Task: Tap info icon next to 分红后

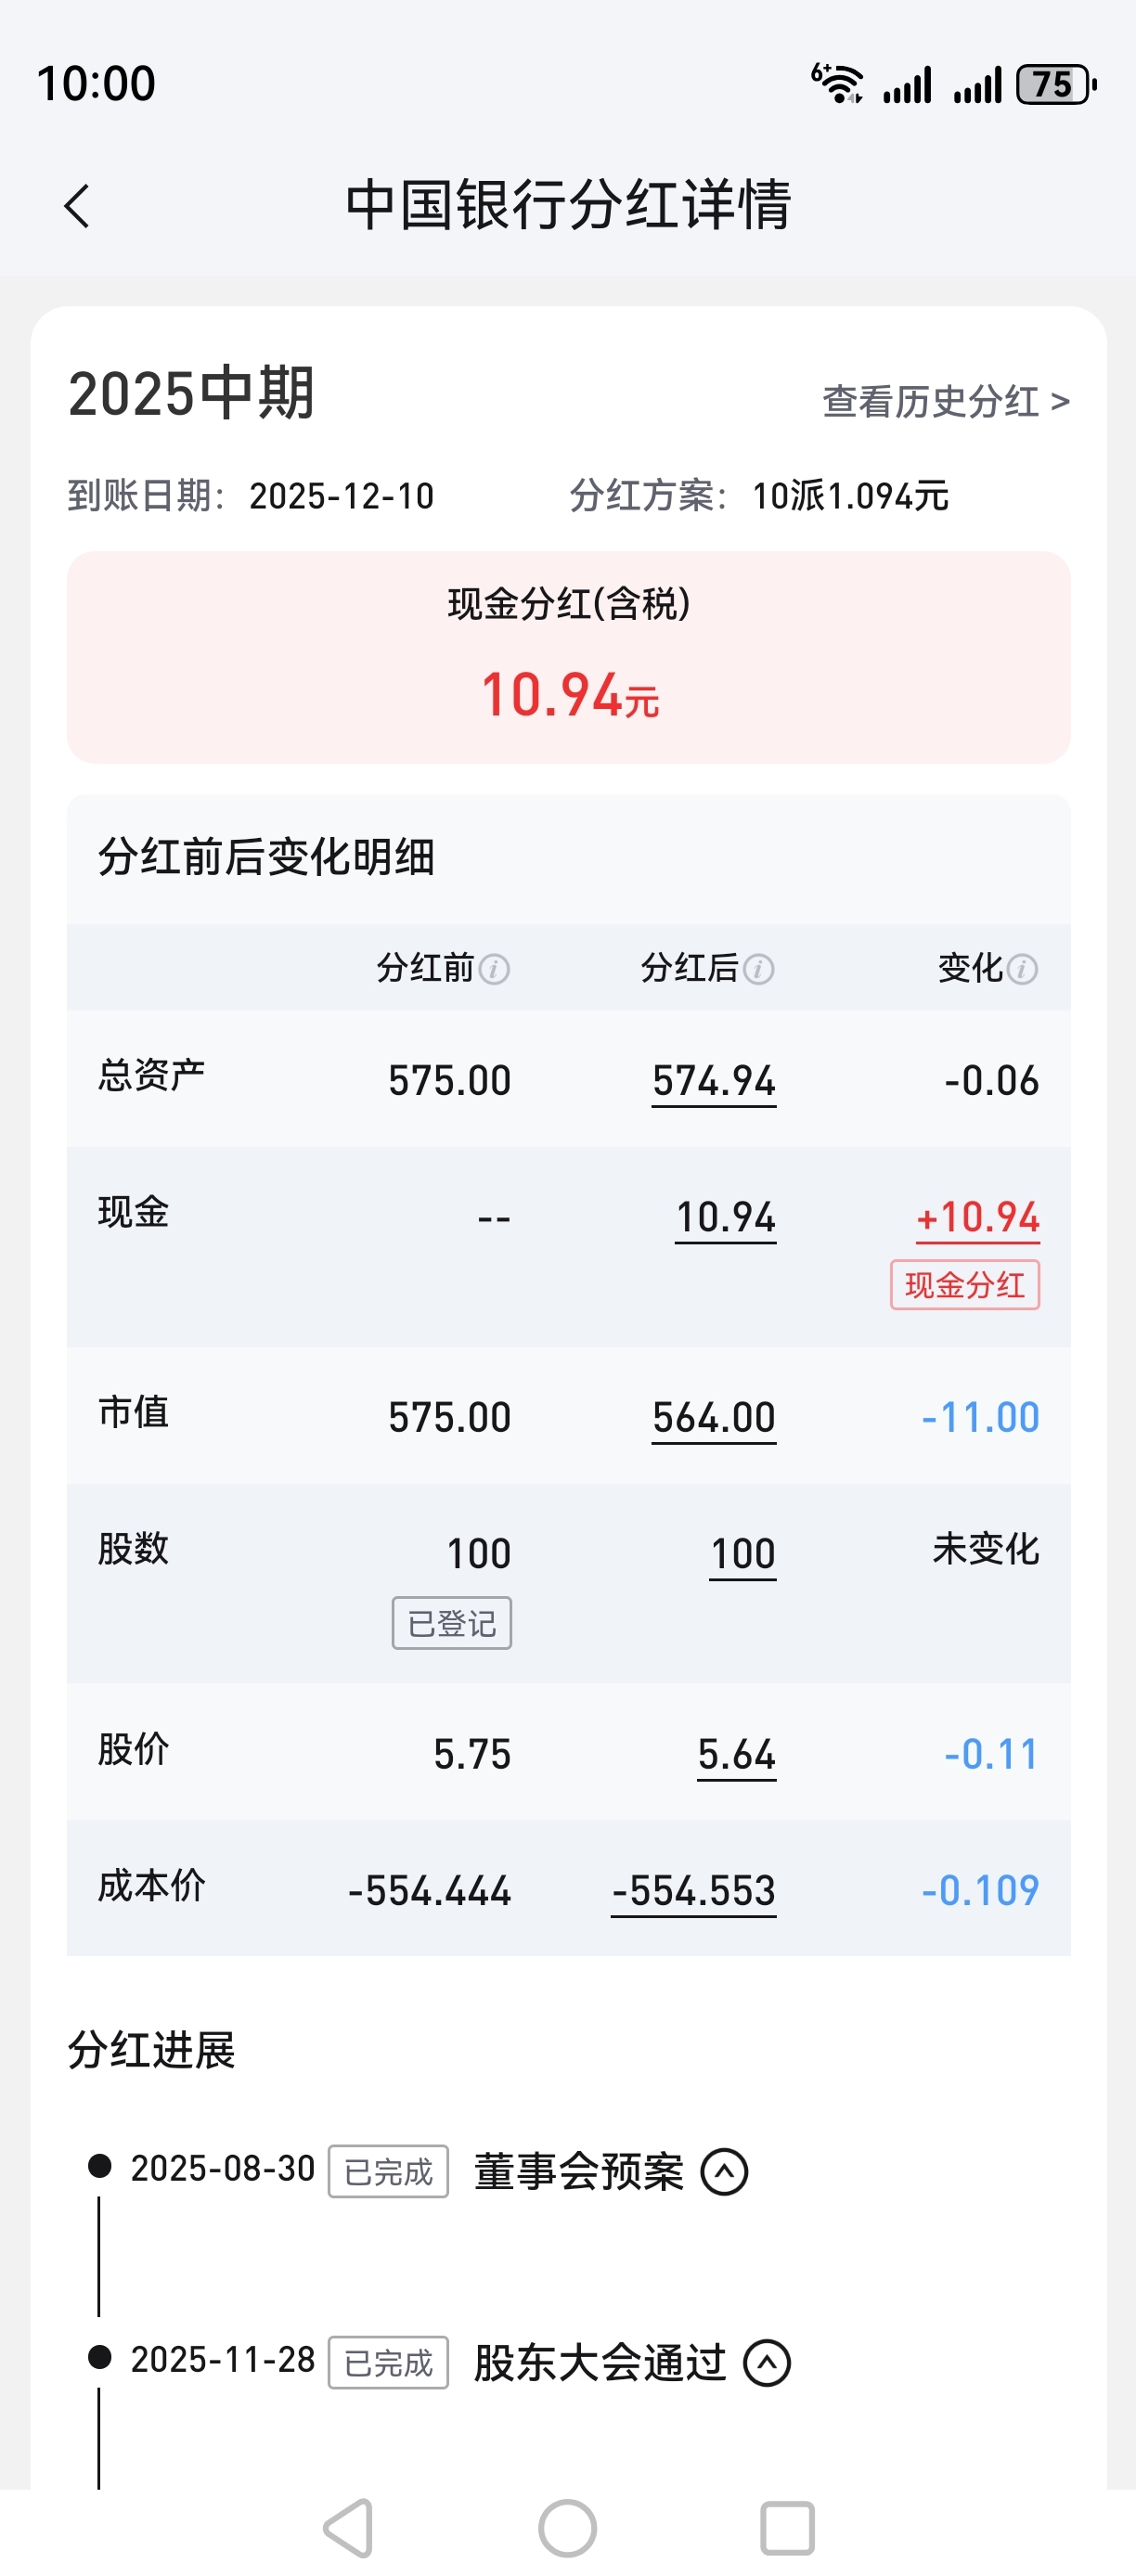Action: click(759, 969)
